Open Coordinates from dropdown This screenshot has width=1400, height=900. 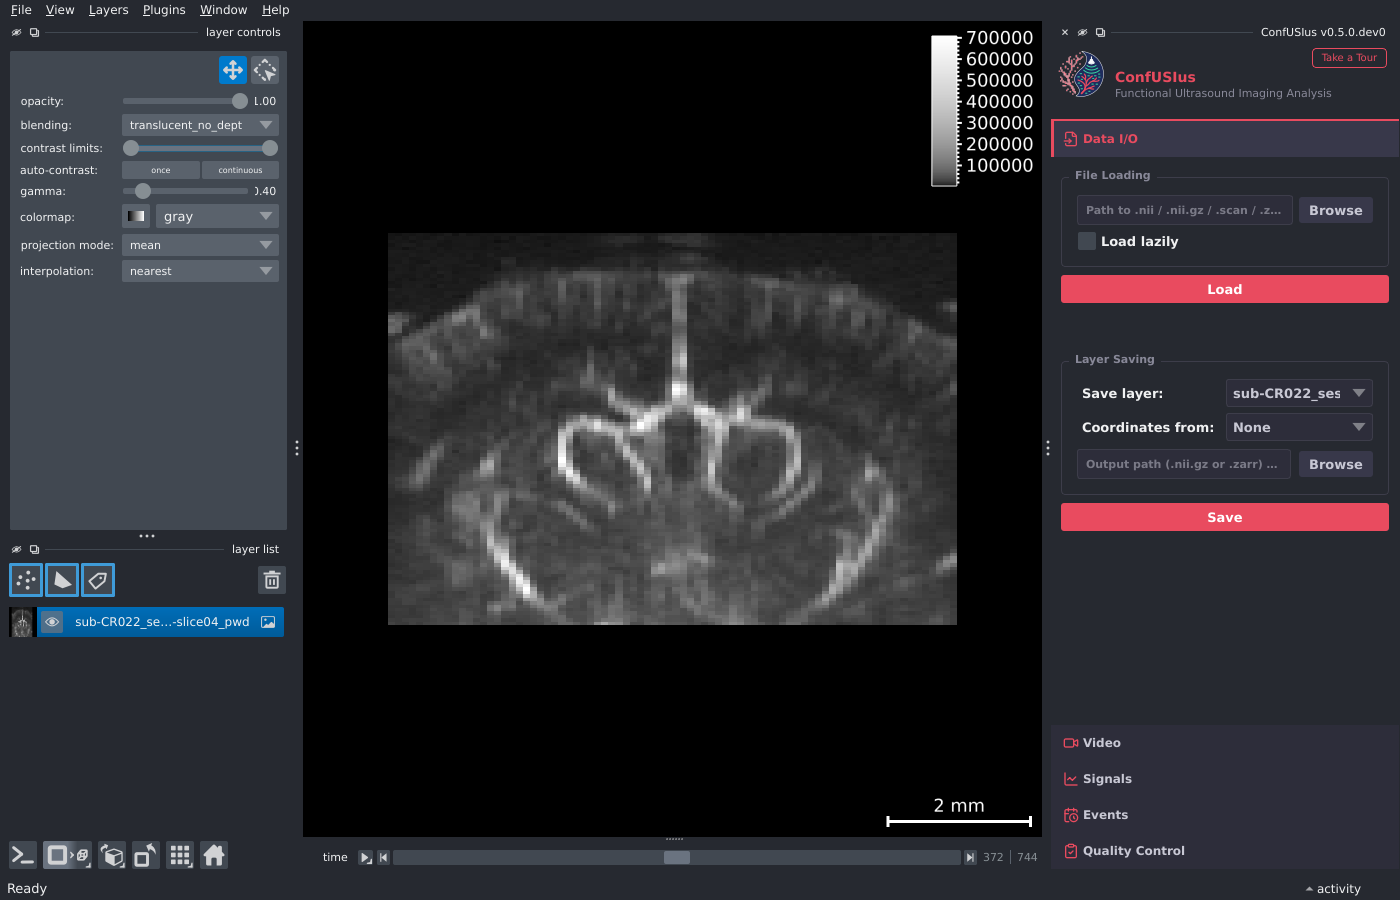point(1299,427)
